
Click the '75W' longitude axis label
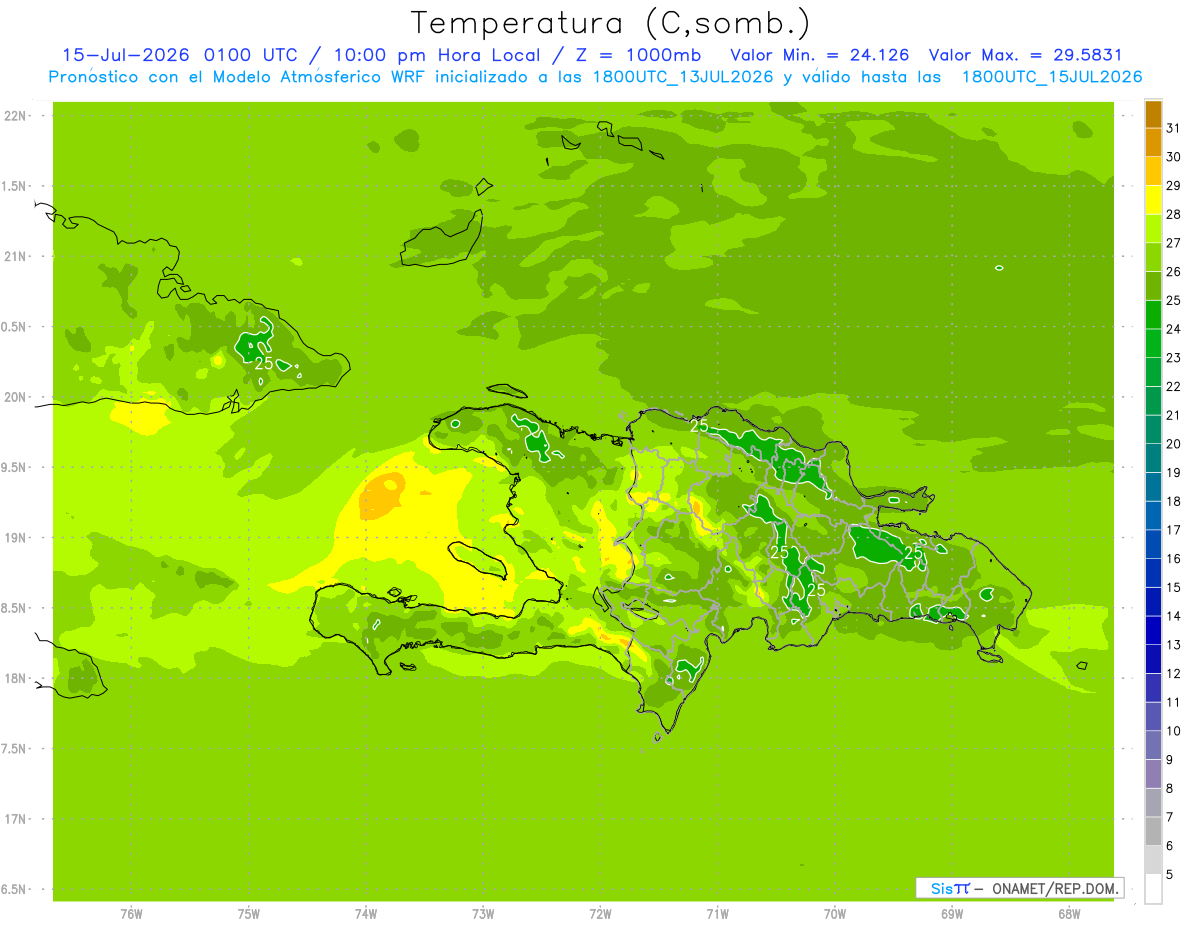[248, 914]
